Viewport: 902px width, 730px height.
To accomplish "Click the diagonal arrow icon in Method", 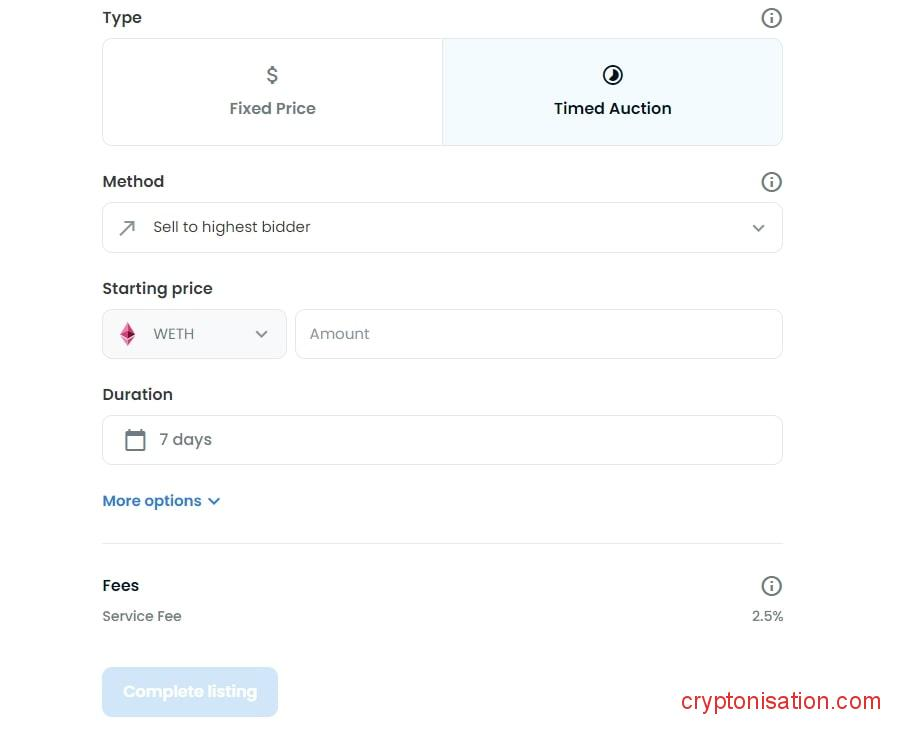I will point(127,228).
